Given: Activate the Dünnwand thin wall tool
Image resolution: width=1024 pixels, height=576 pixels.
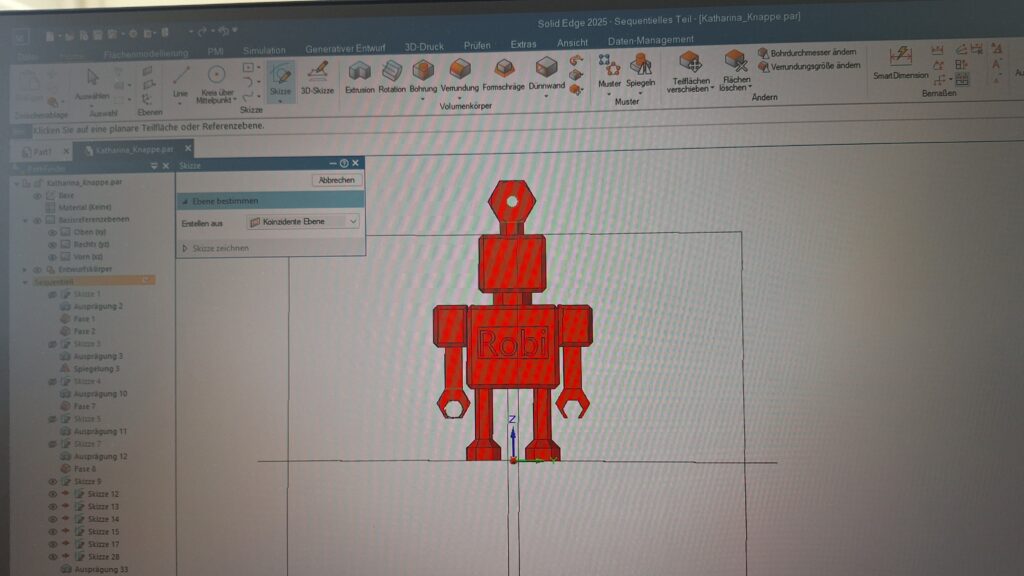Looking at the screenshot, I should (546, 69).
